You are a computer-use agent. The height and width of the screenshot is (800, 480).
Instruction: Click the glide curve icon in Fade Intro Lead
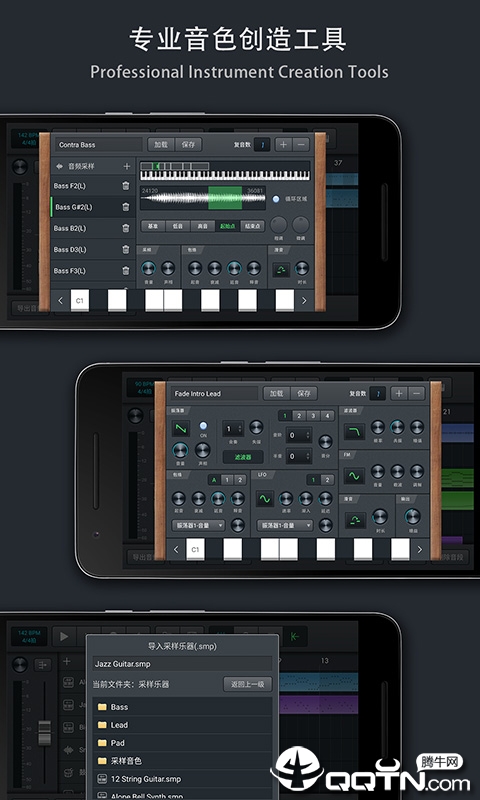pos(355,520)
